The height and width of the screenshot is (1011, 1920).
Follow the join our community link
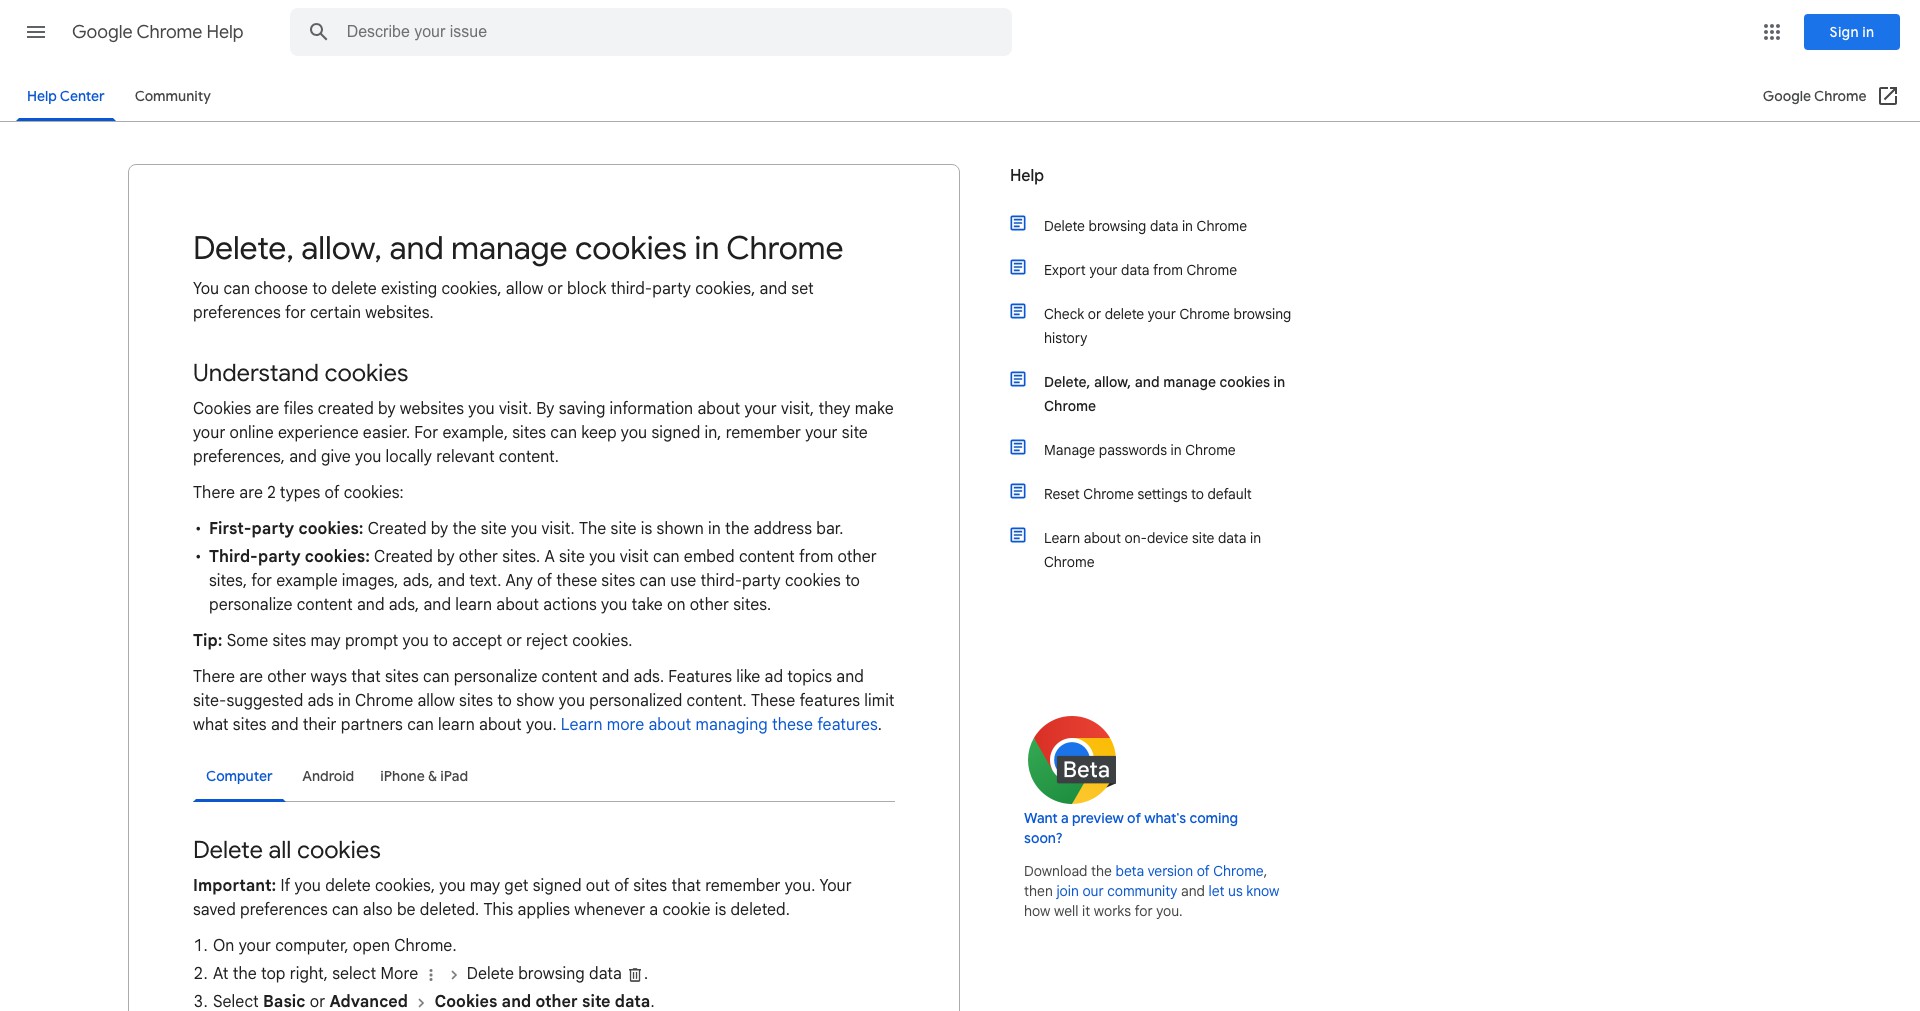pos(1116,891)
